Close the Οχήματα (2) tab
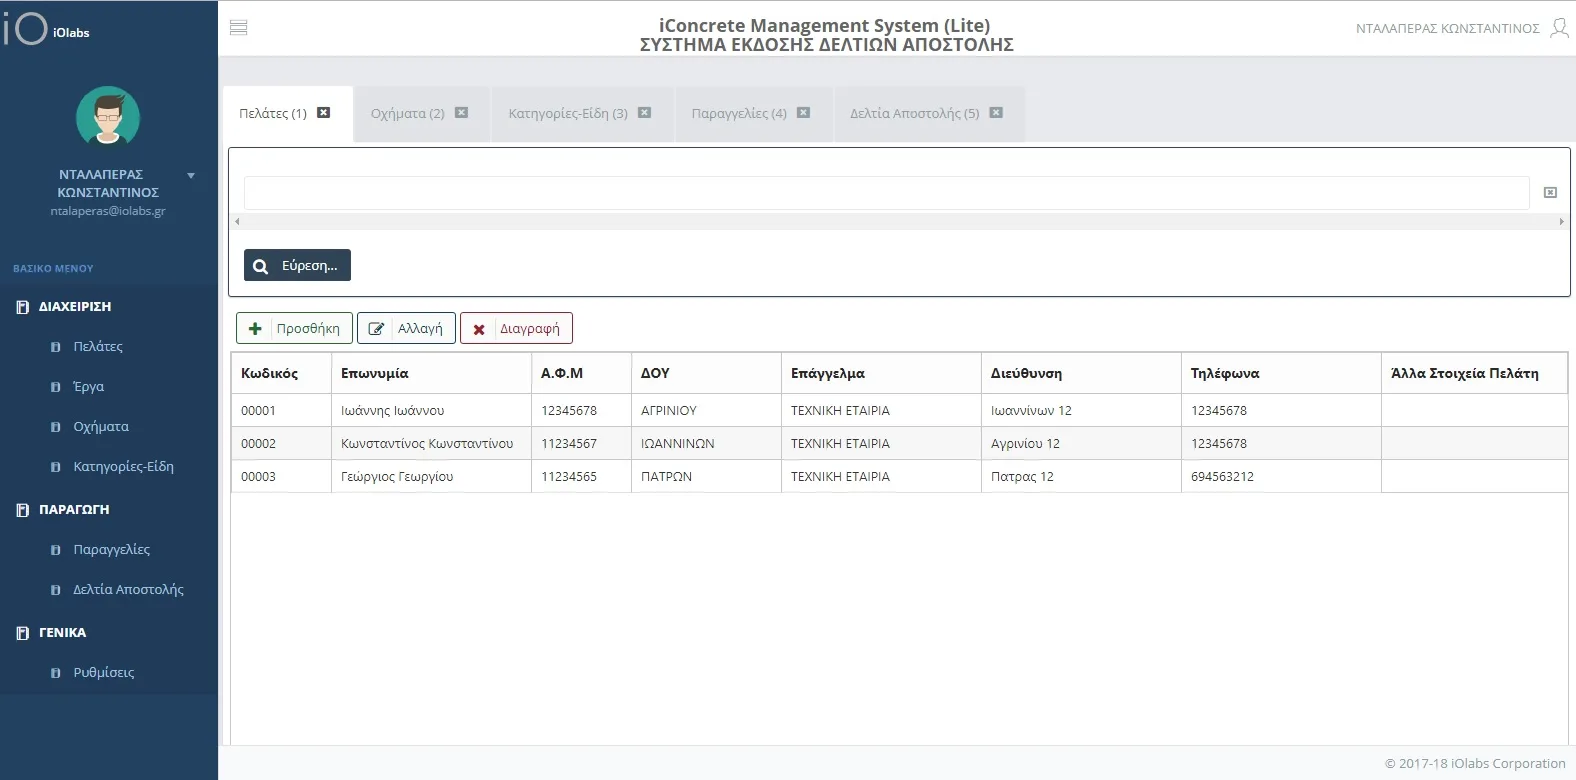The width and height of the screenshot is (1576, 780). click(x=461, y=113)
